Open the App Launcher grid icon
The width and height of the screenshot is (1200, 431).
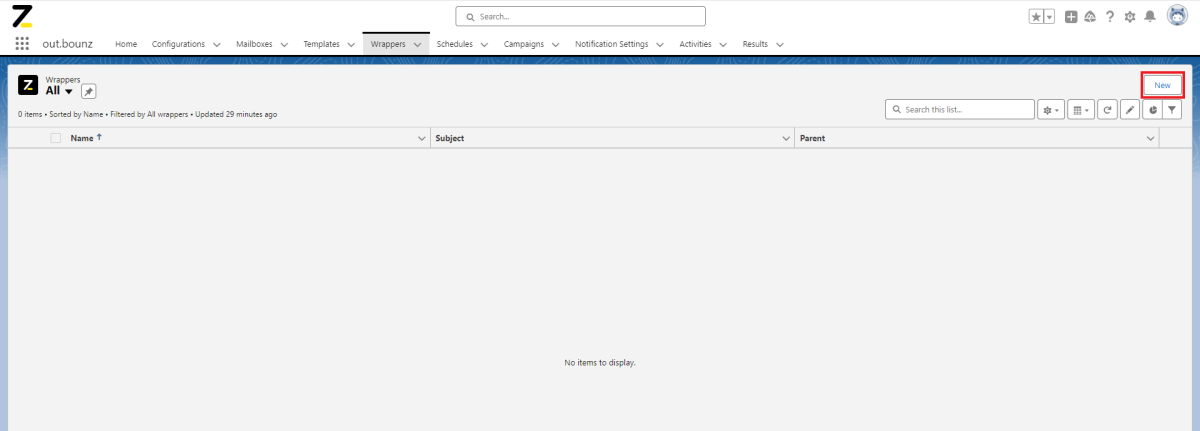coord(22,44)
